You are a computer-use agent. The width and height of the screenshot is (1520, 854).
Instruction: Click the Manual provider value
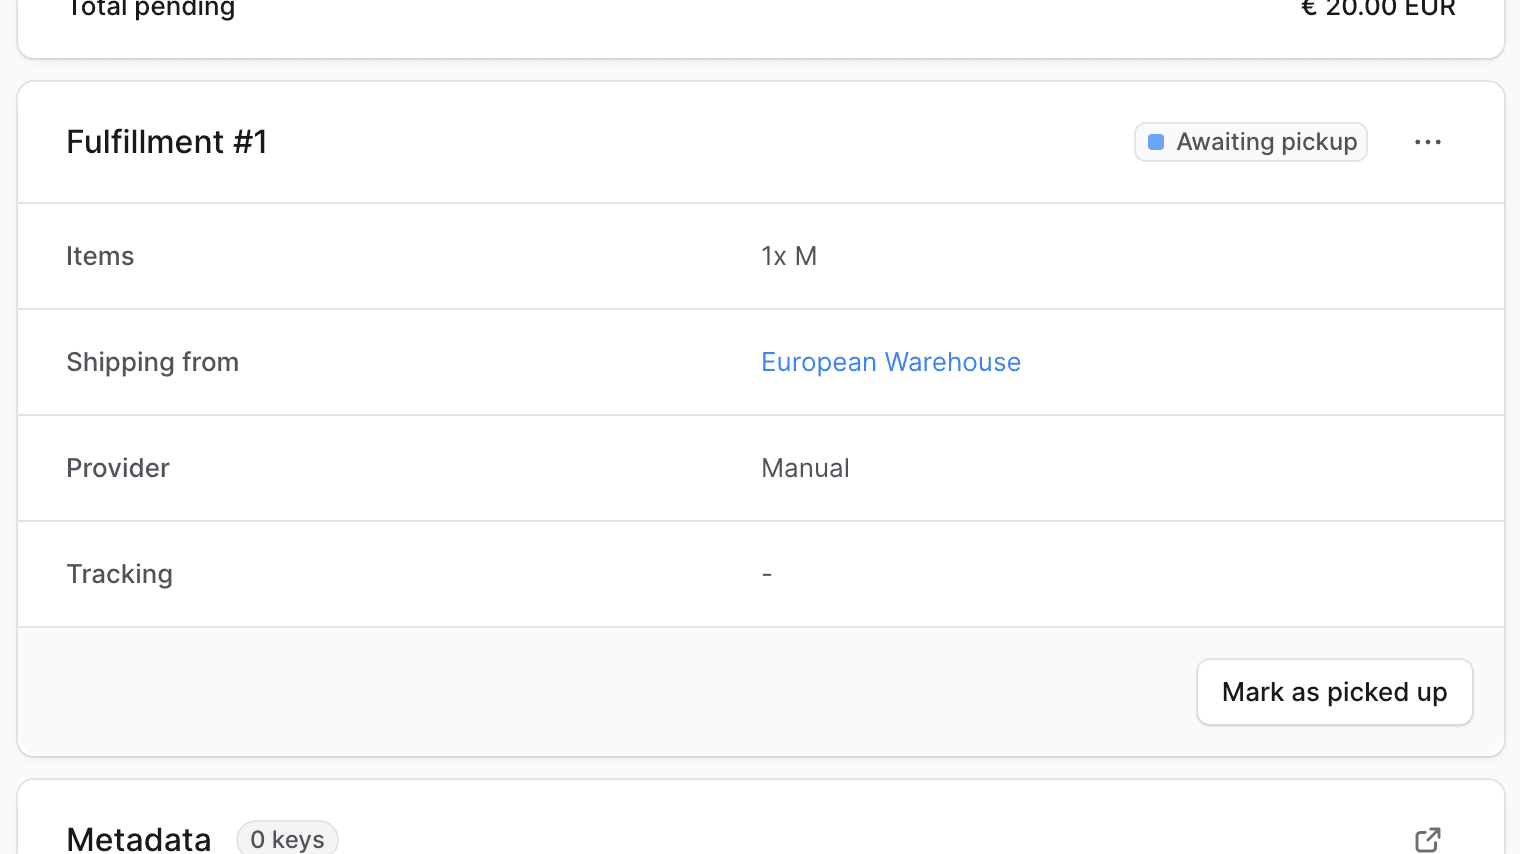(805, 468)
